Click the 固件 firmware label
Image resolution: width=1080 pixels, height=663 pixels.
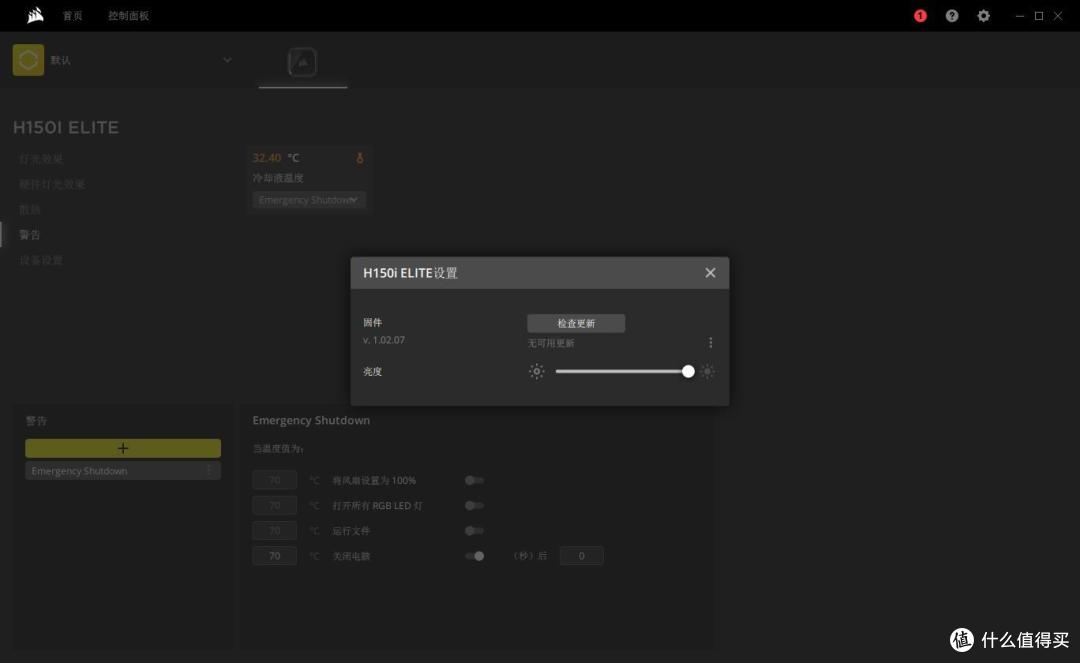click(x=373, y=322)
